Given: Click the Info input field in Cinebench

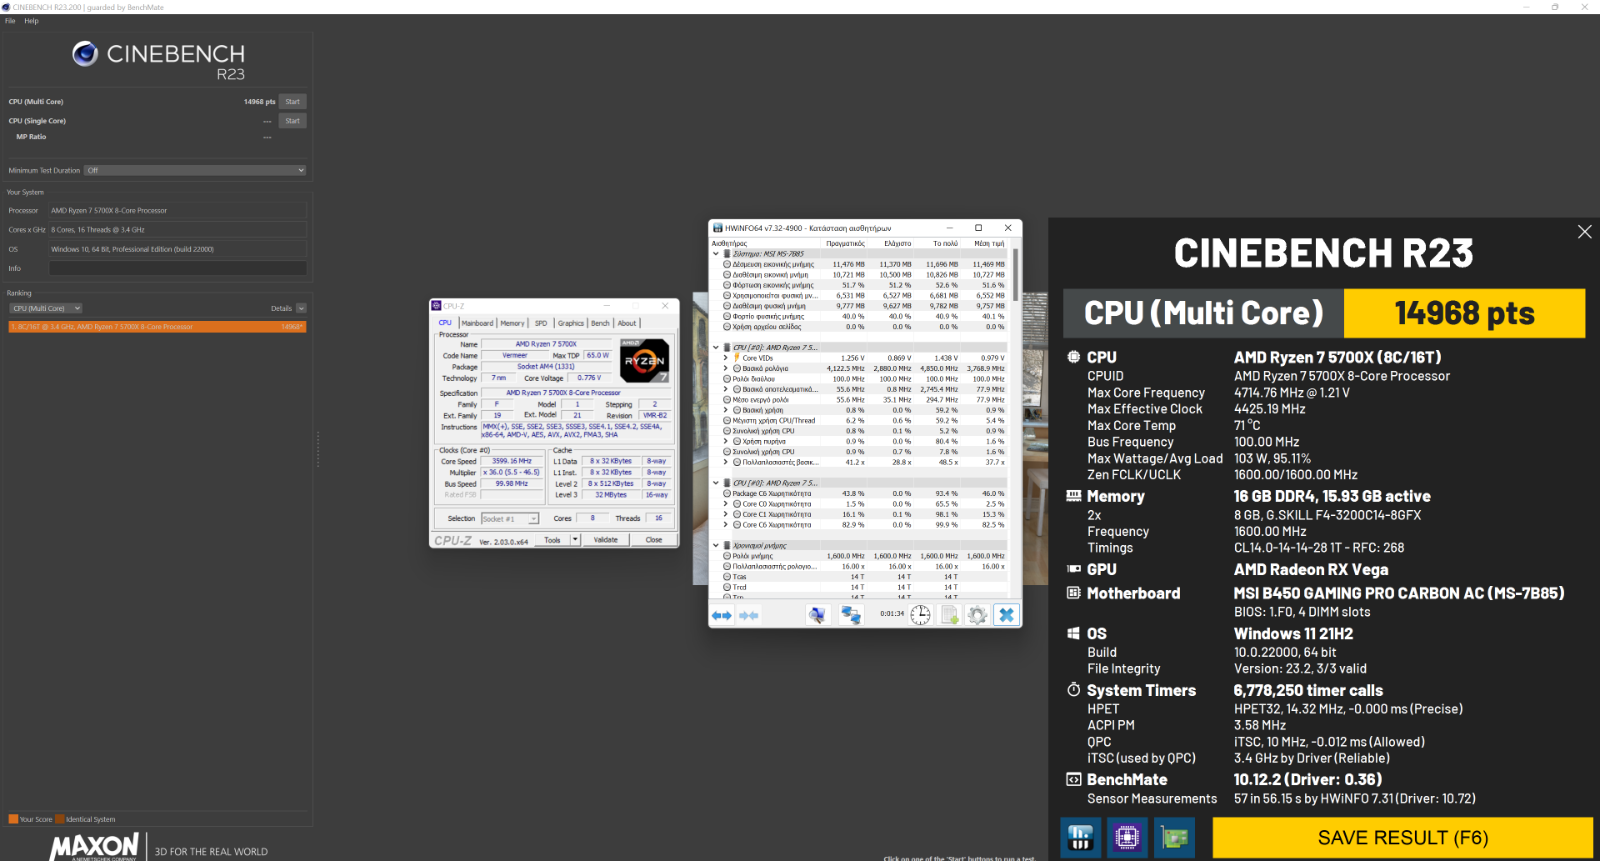Looking at the screenshot, I should point(178,268).
